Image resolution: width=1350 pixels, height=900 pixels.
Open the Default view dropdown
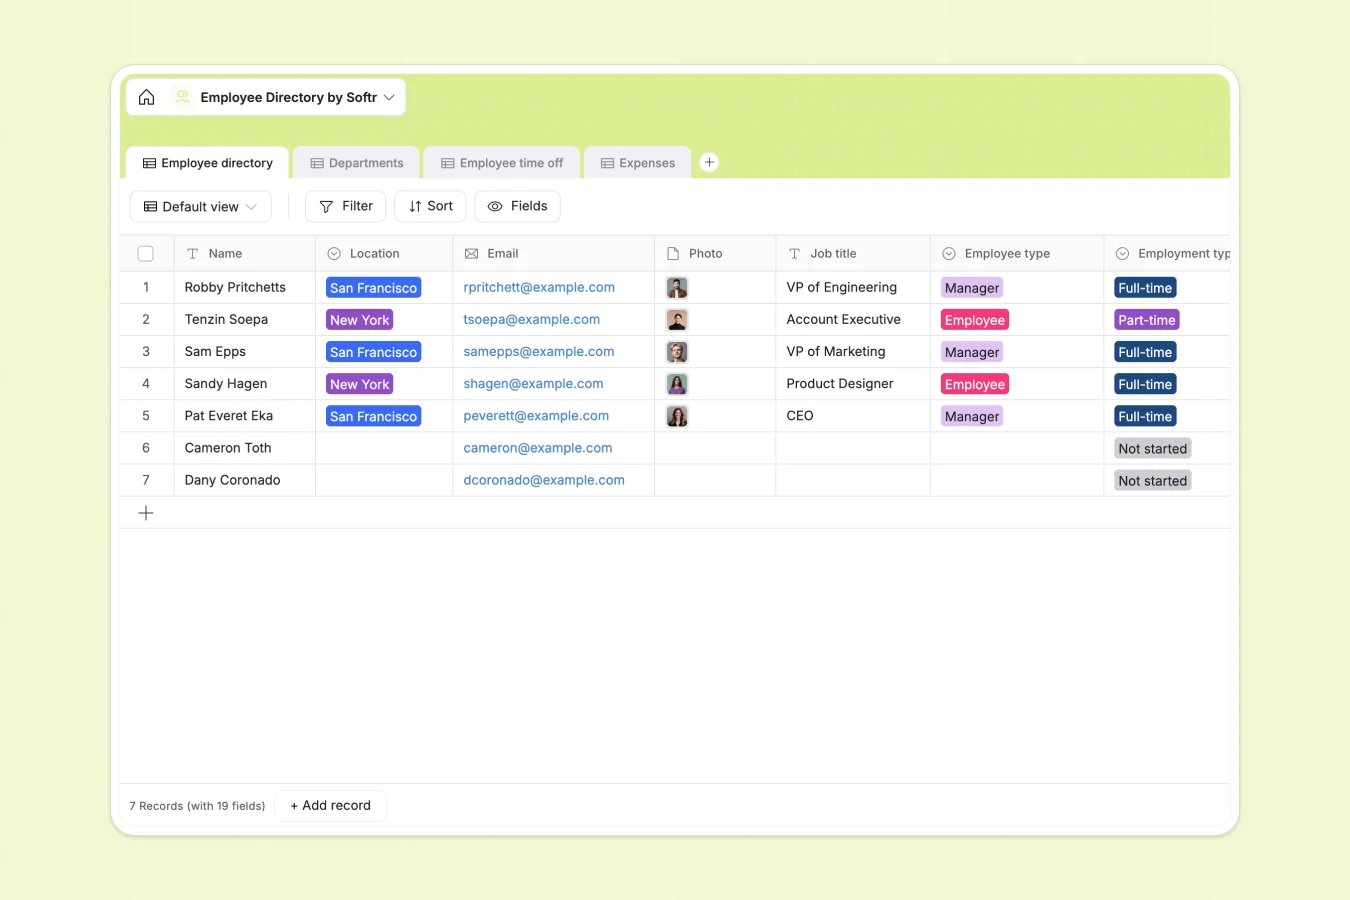tap(200, 206)
